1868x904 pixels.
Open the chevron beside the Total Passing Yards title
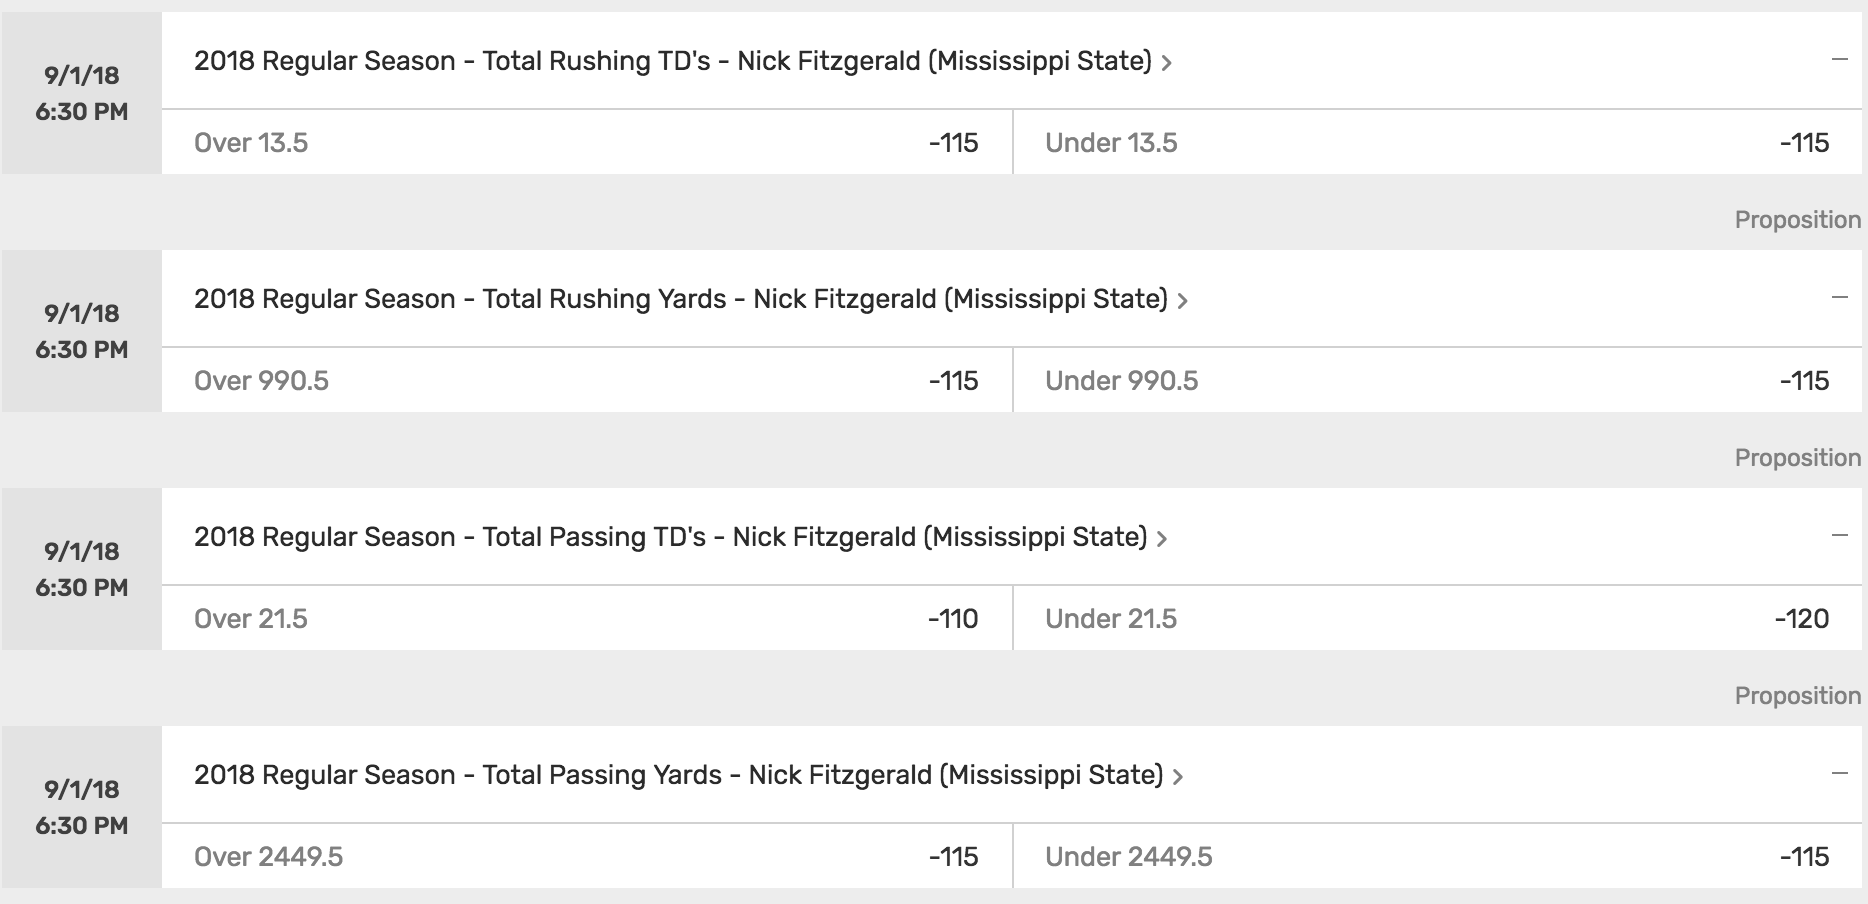1177,777
